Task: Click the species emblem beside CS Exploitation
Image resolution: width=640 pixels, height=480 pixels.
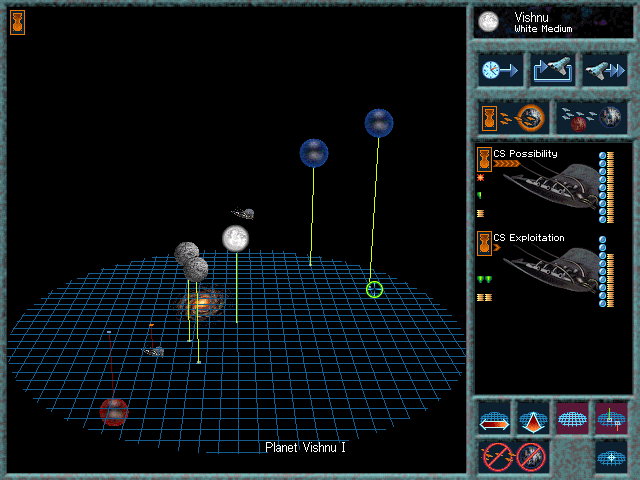Action: point(484,243)
